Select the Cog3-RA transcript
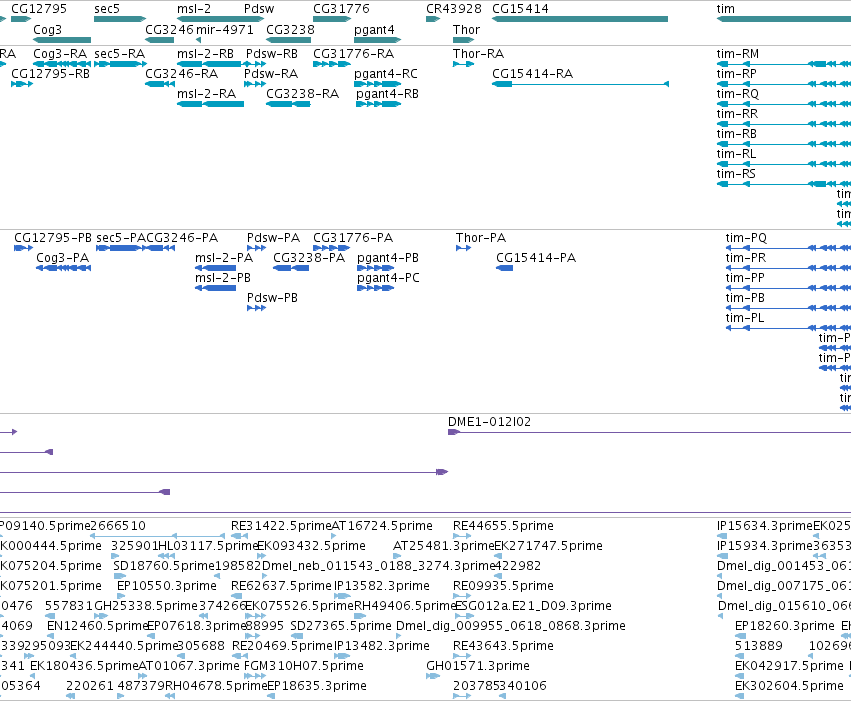The width and height of the screenshot is (851, 701). 62,64
